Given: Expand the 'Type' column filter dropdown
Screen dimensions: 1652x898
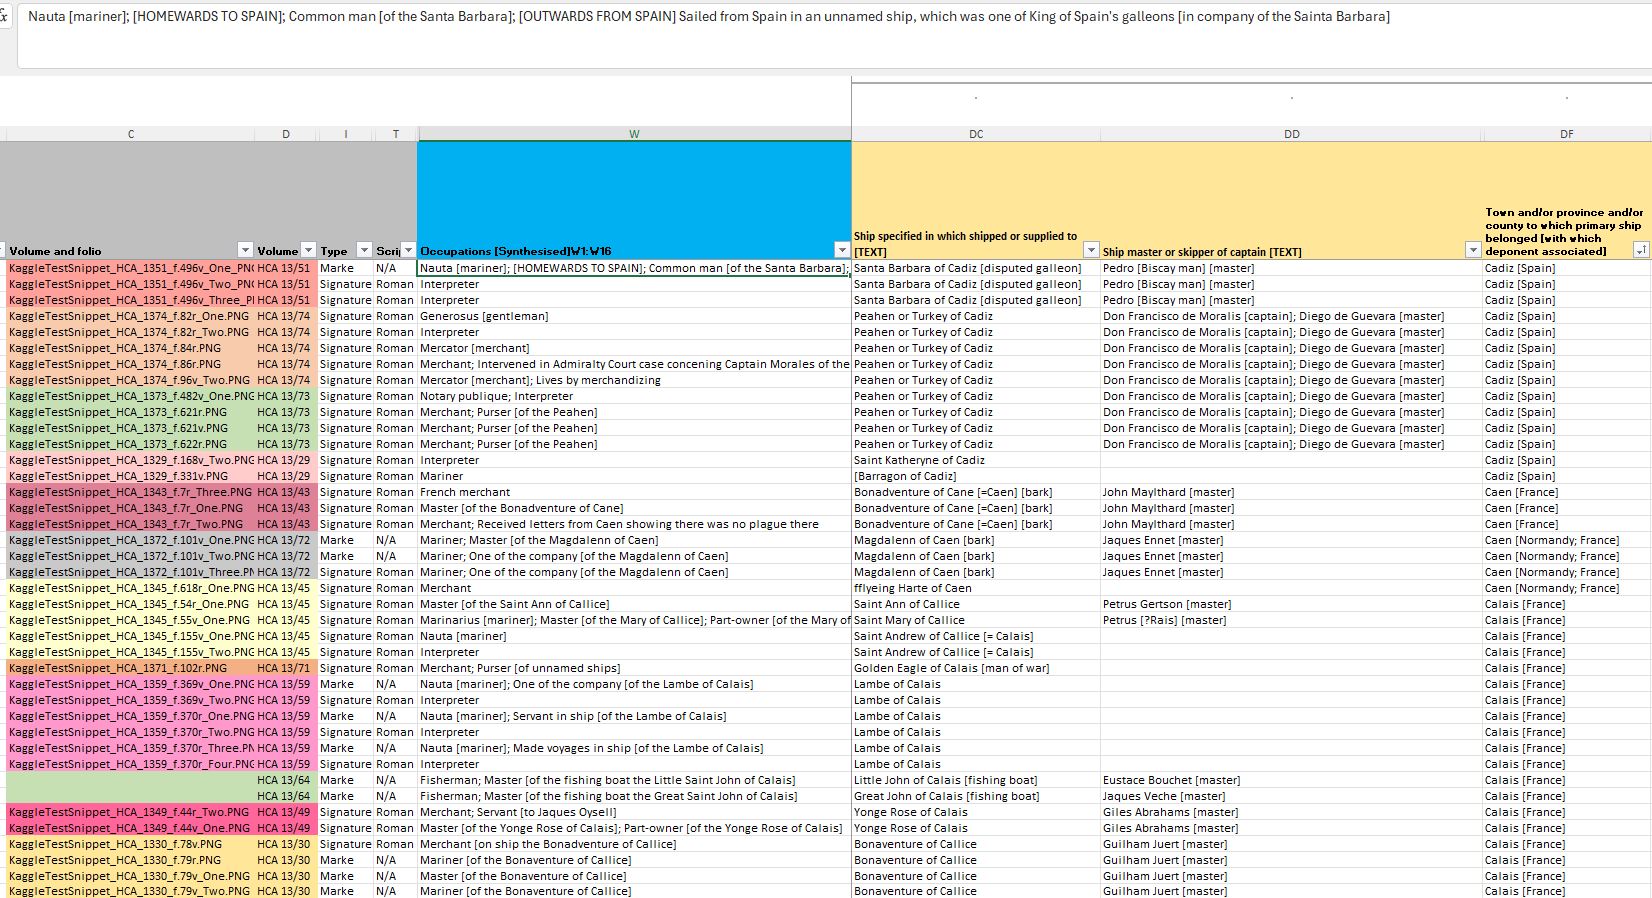Looking at the screenshot, I should click(x=364, y=250).
